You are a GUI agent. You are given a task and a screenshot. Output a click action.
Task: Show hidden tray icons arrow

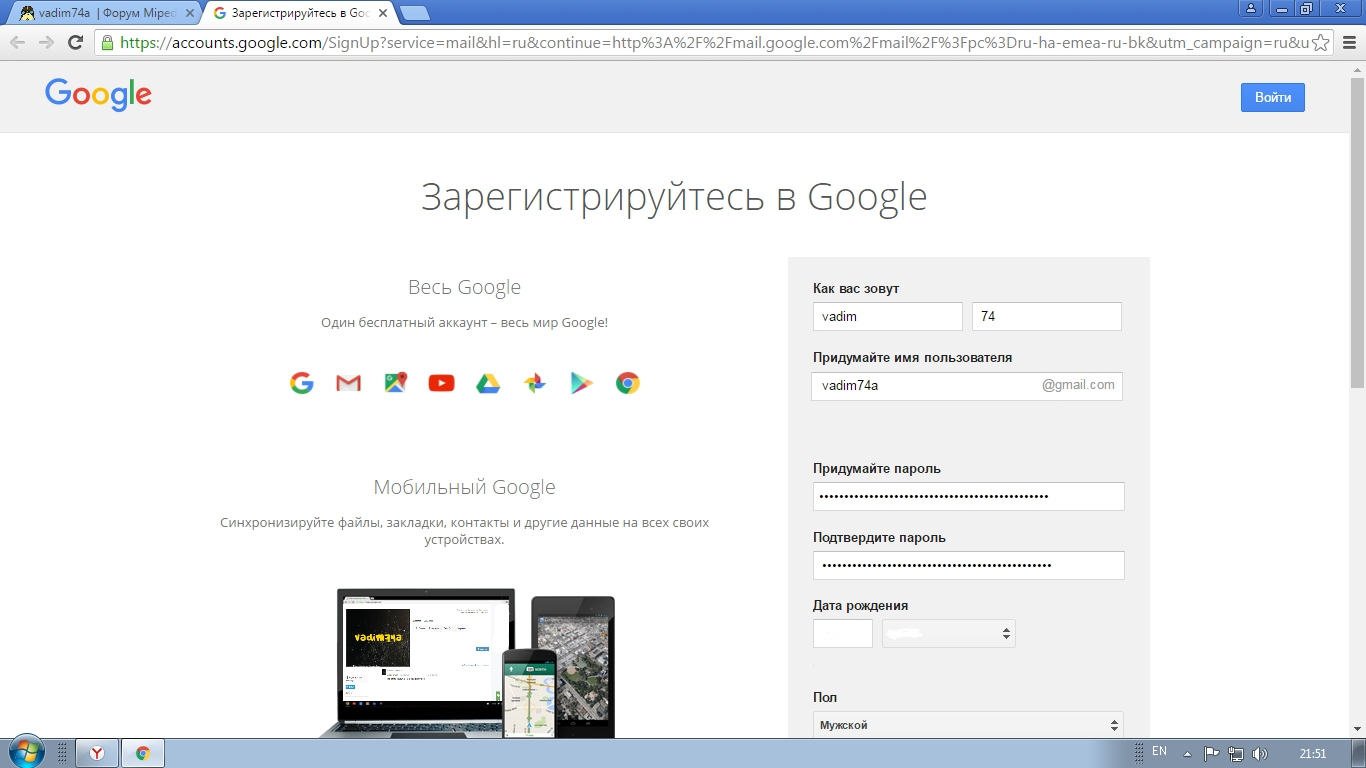pos(1187,754)
